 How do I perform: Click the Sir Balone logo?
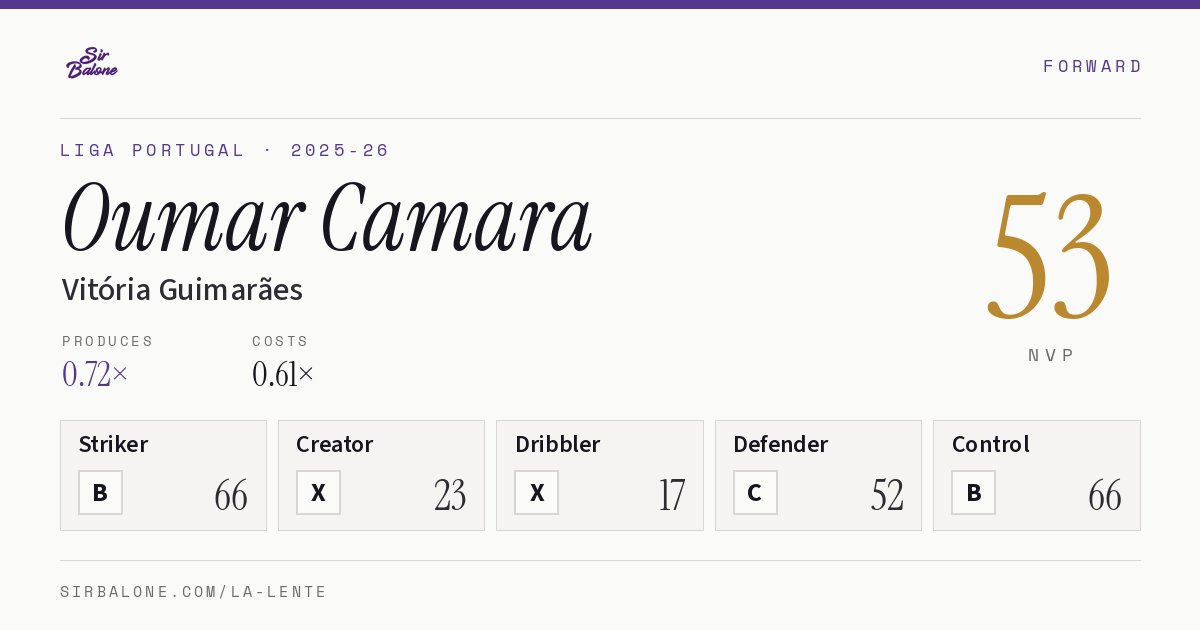coord(92,63)
